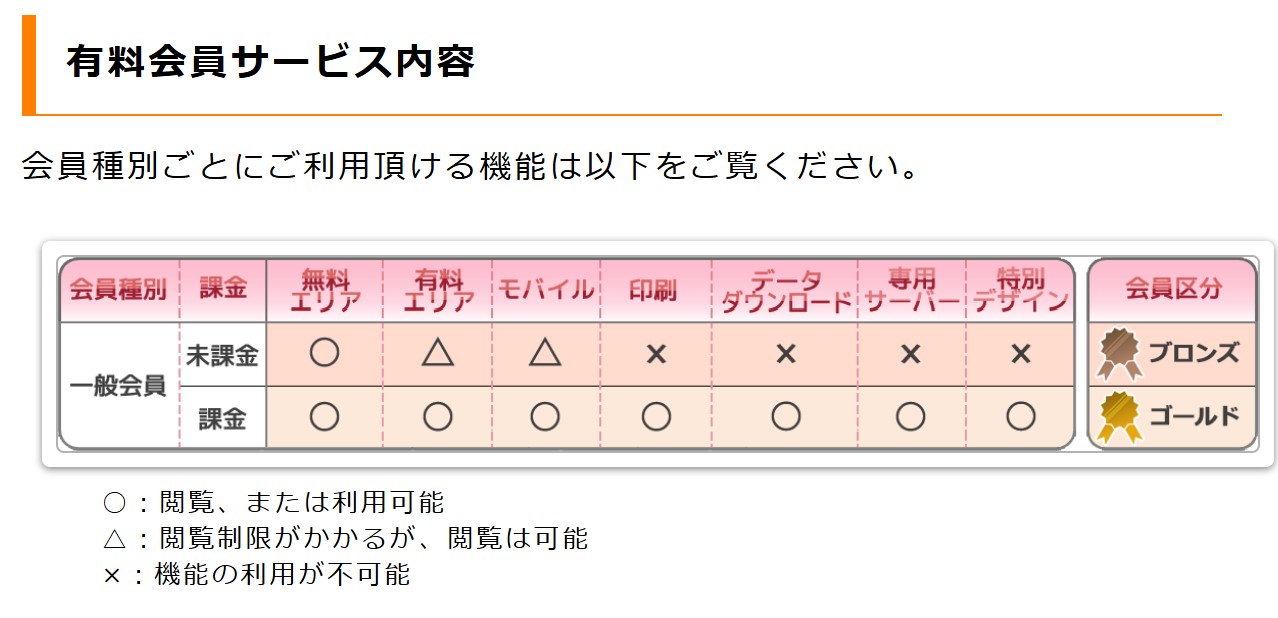Click the legend line explaining △ symbol
The height and width of the screenshot is (618, 1278).
click(x=346, y=538)
